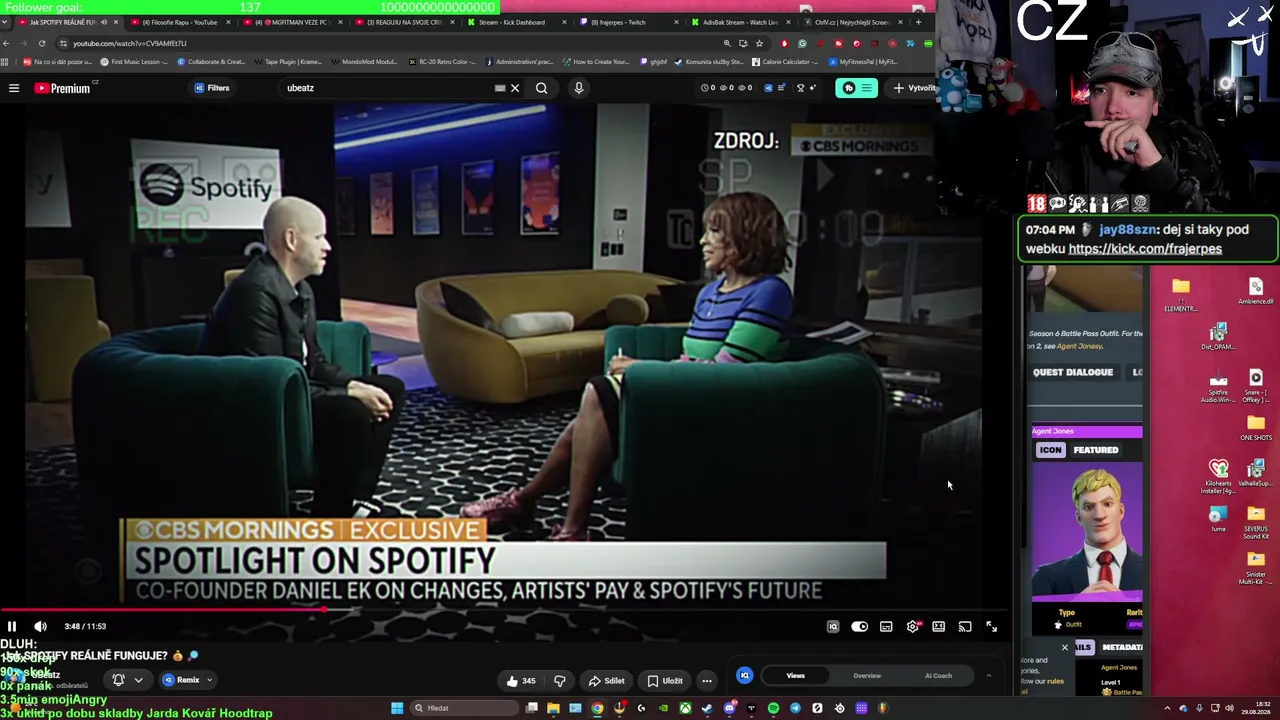Viewport: 1280px width, 720px height.
Task: Open Google Chrome from the taskbar
Action: (x=597, y=709)
